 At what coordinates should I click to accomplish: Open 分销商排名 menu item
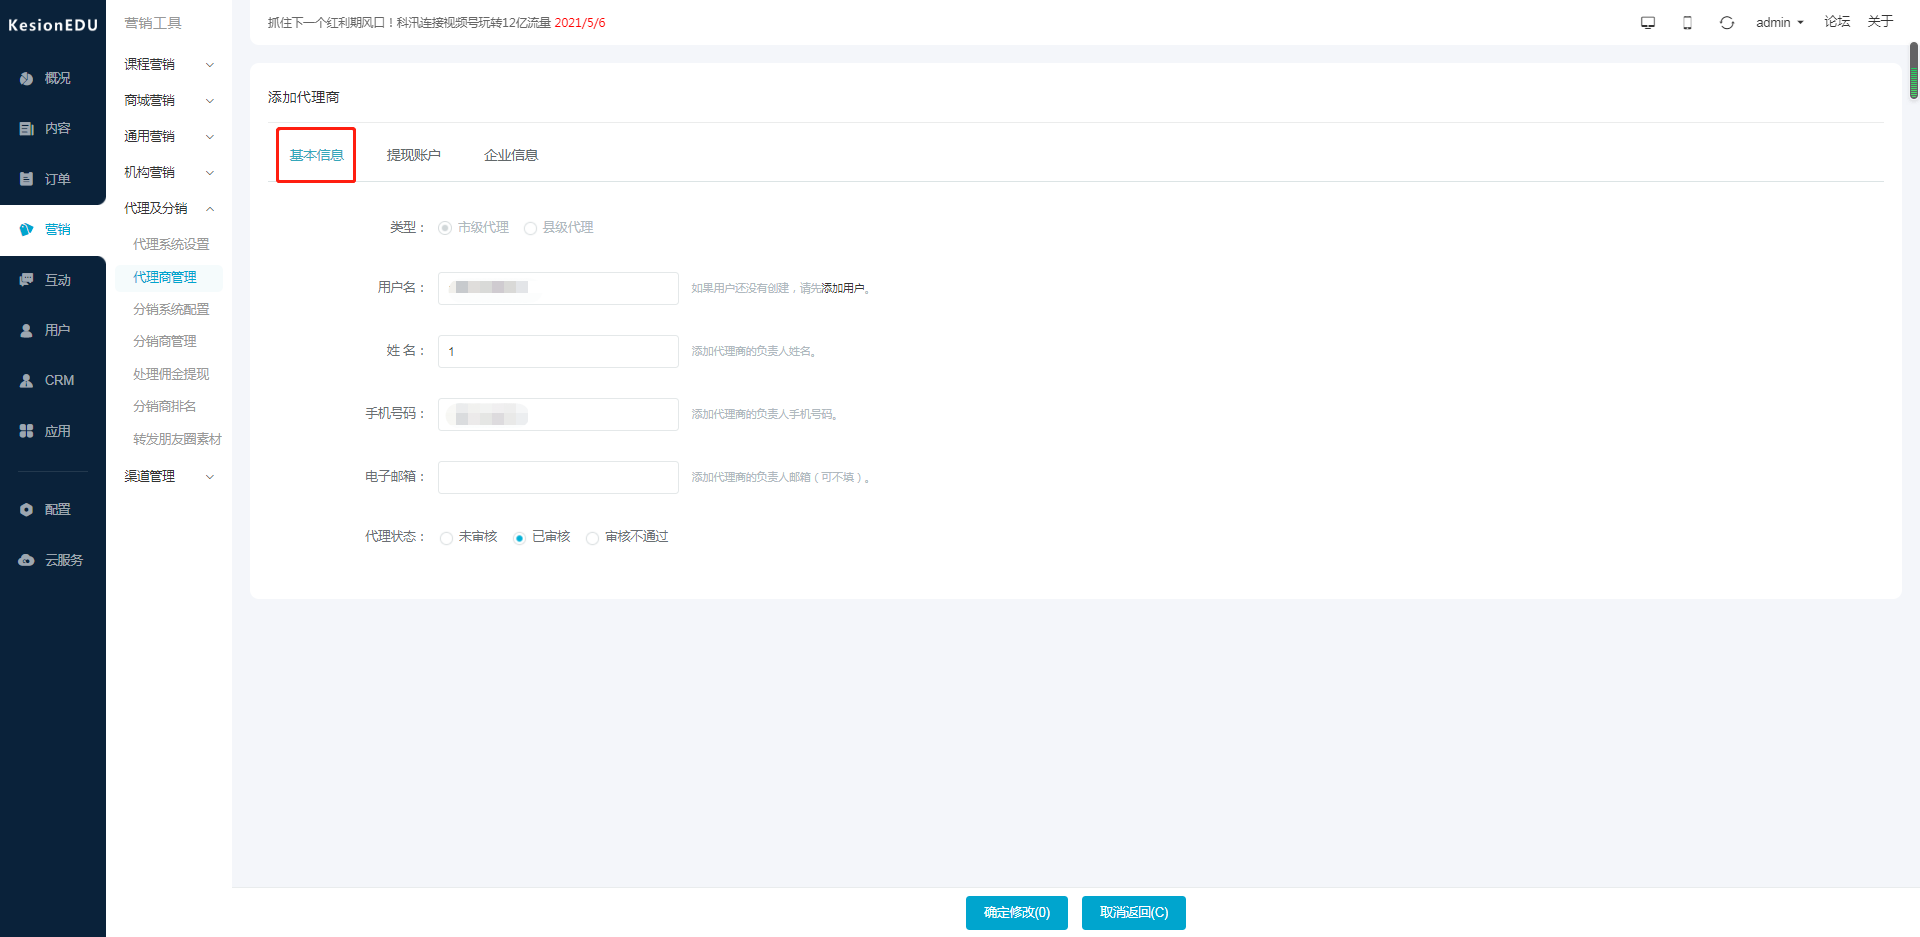coord(165,406)
